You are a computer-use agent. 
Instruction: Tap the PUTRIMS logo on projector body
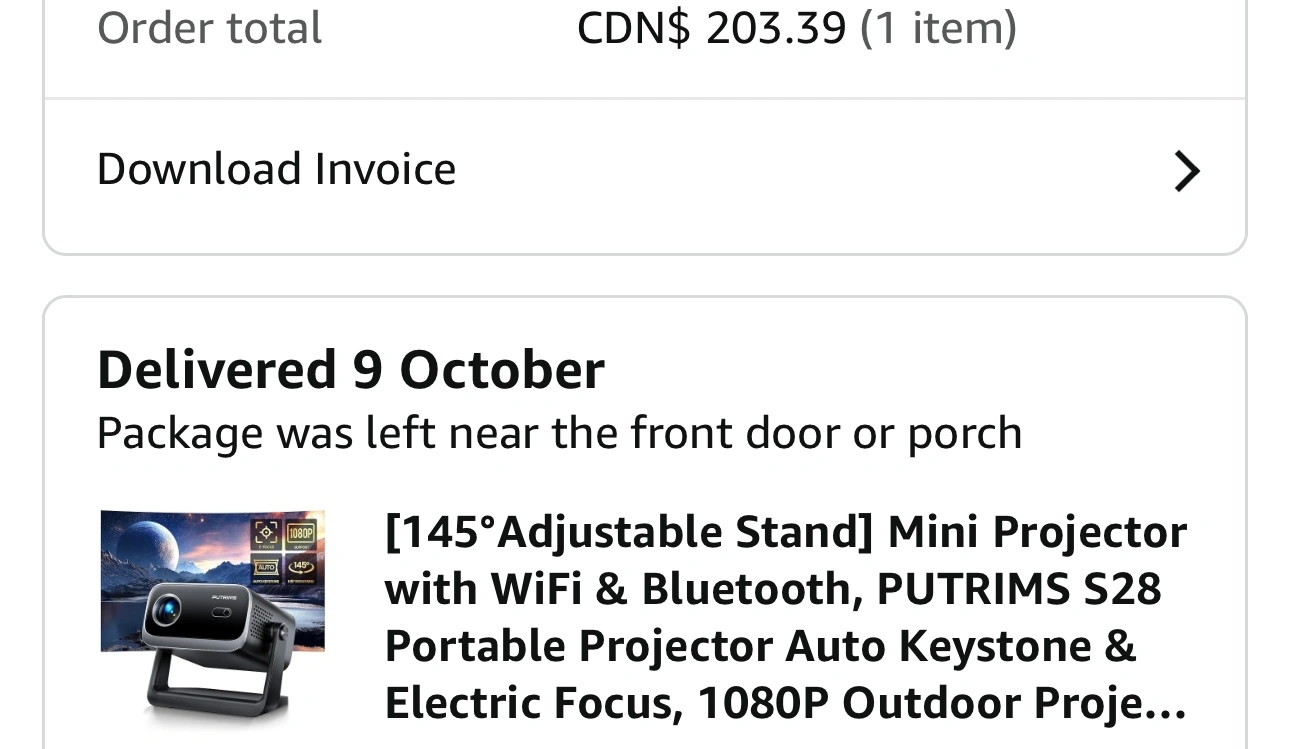[x=224, y=597]
